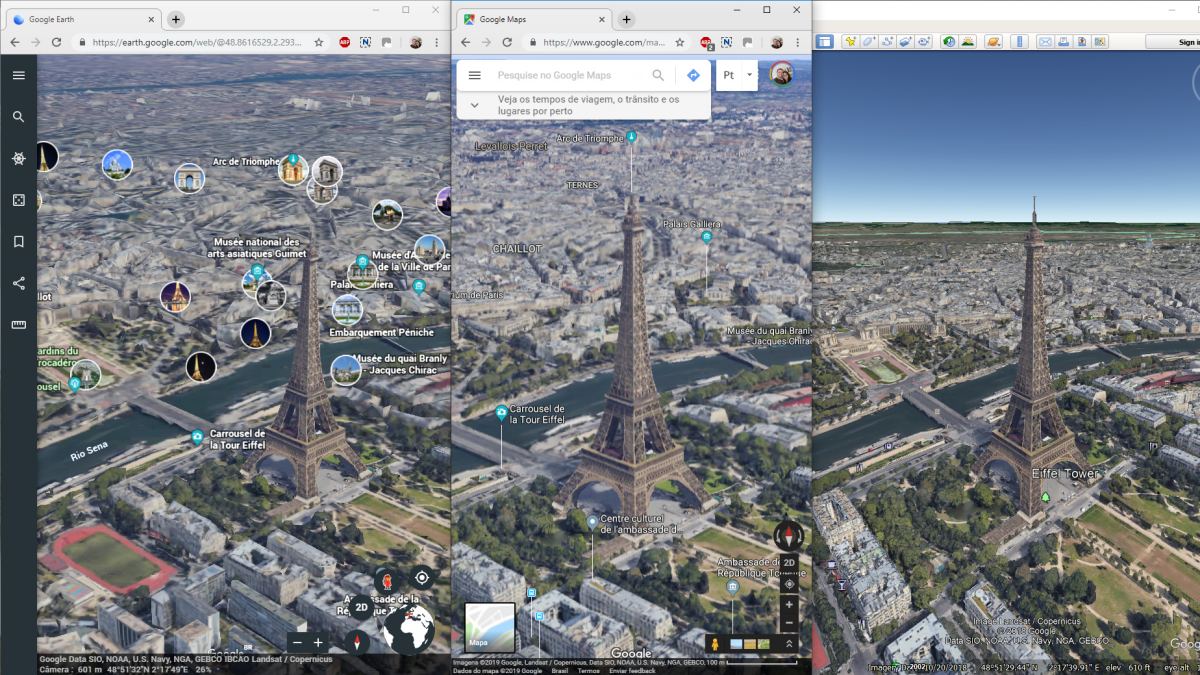This screenshot has width=1200, height=675.
Task: Open Voyager ship-wheel icon in Google Earth
Action: (x=18, y=159)
